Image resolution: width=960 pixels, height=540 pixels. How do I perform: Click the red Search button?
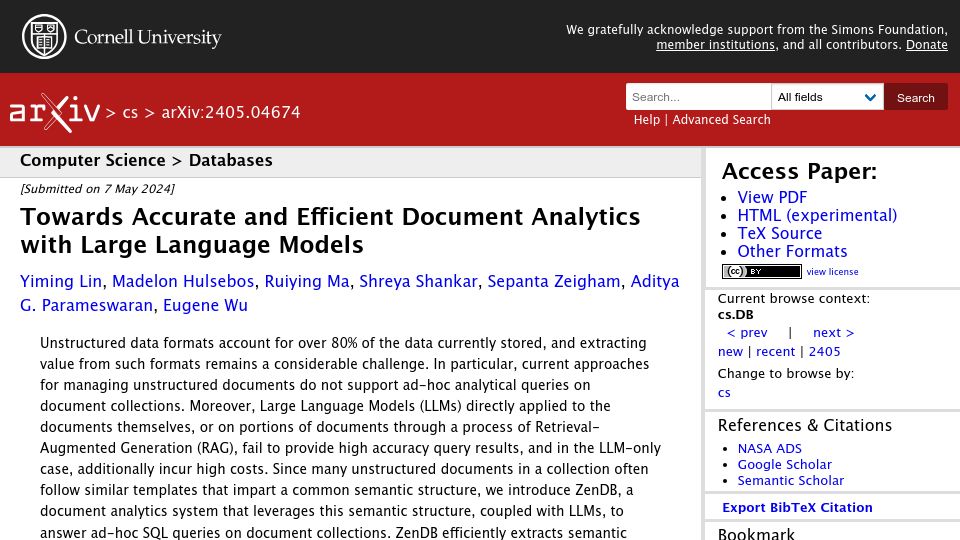(915, 97)
